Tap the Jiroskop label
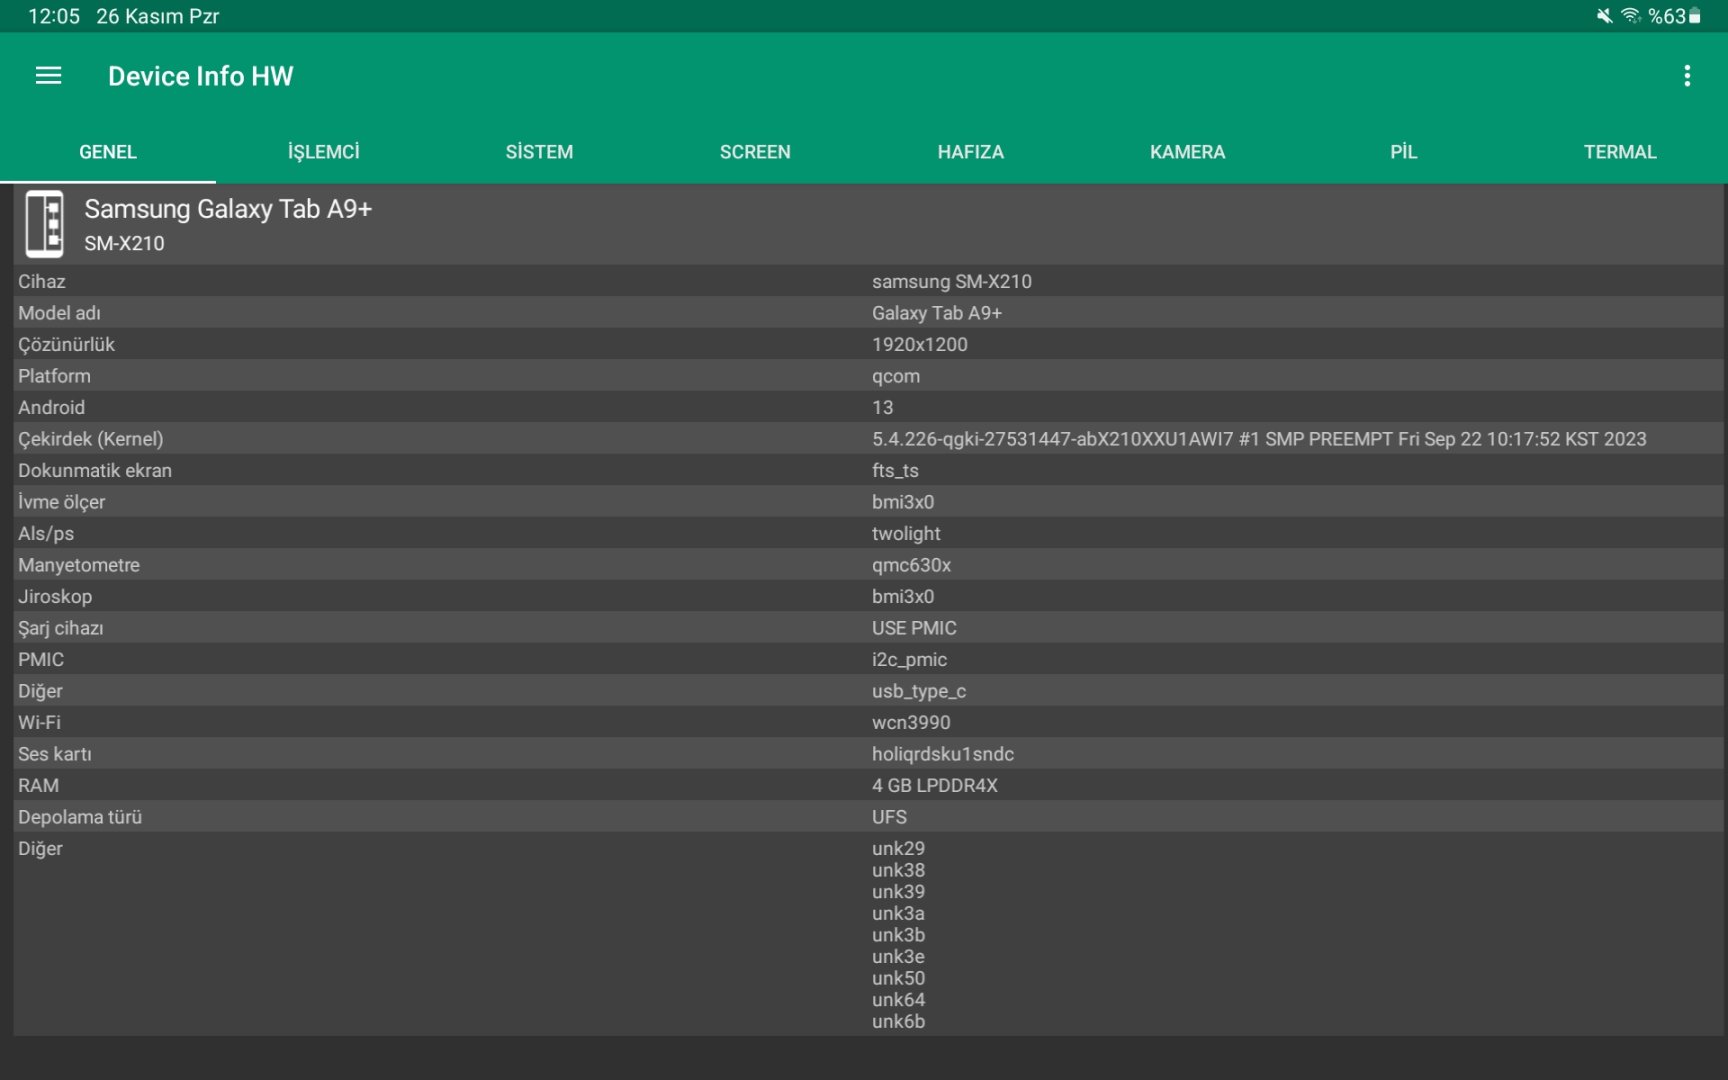1728x1080 pixels. 55,597
